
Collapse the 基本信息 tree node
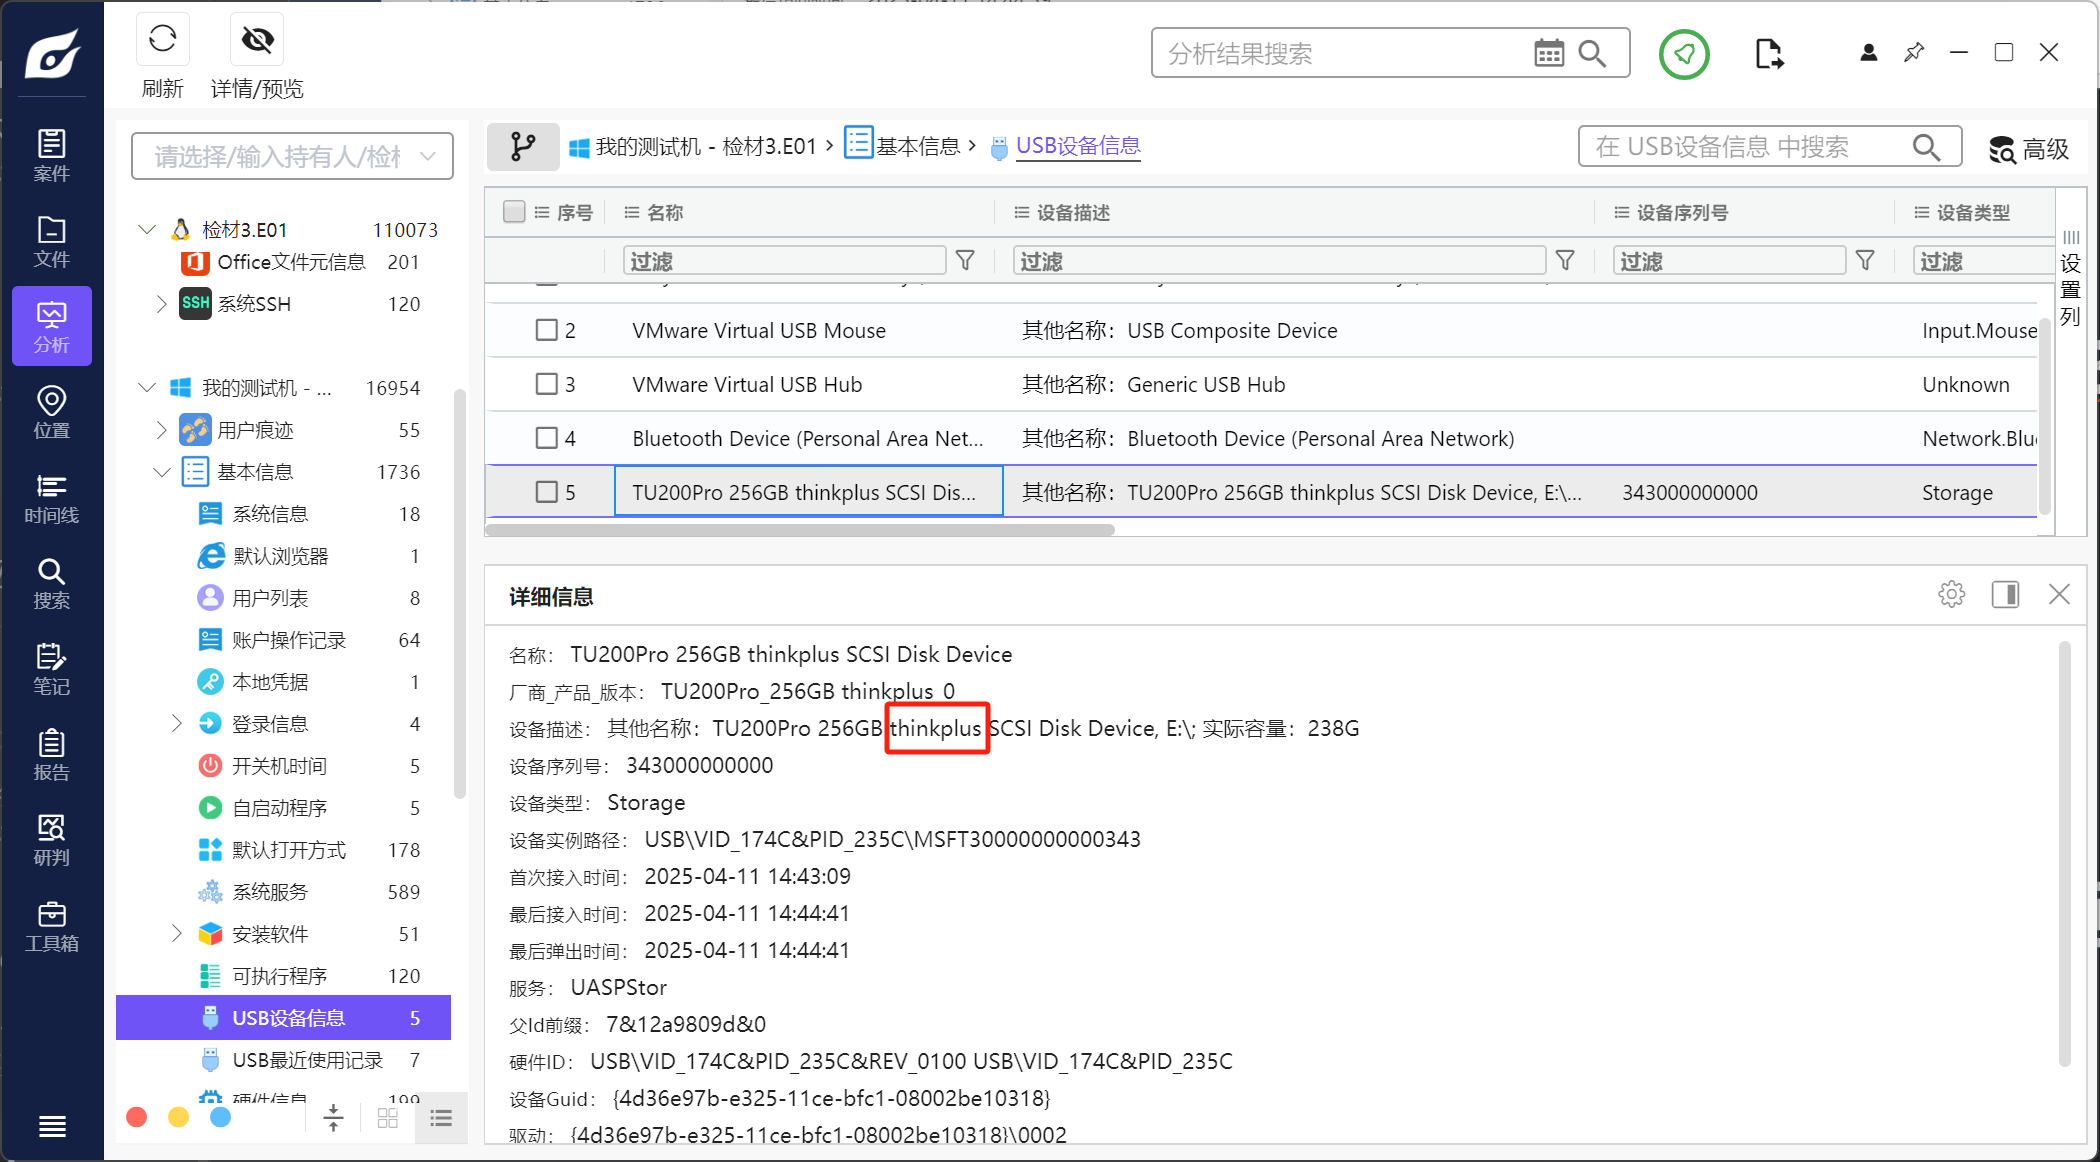[162, 472]
